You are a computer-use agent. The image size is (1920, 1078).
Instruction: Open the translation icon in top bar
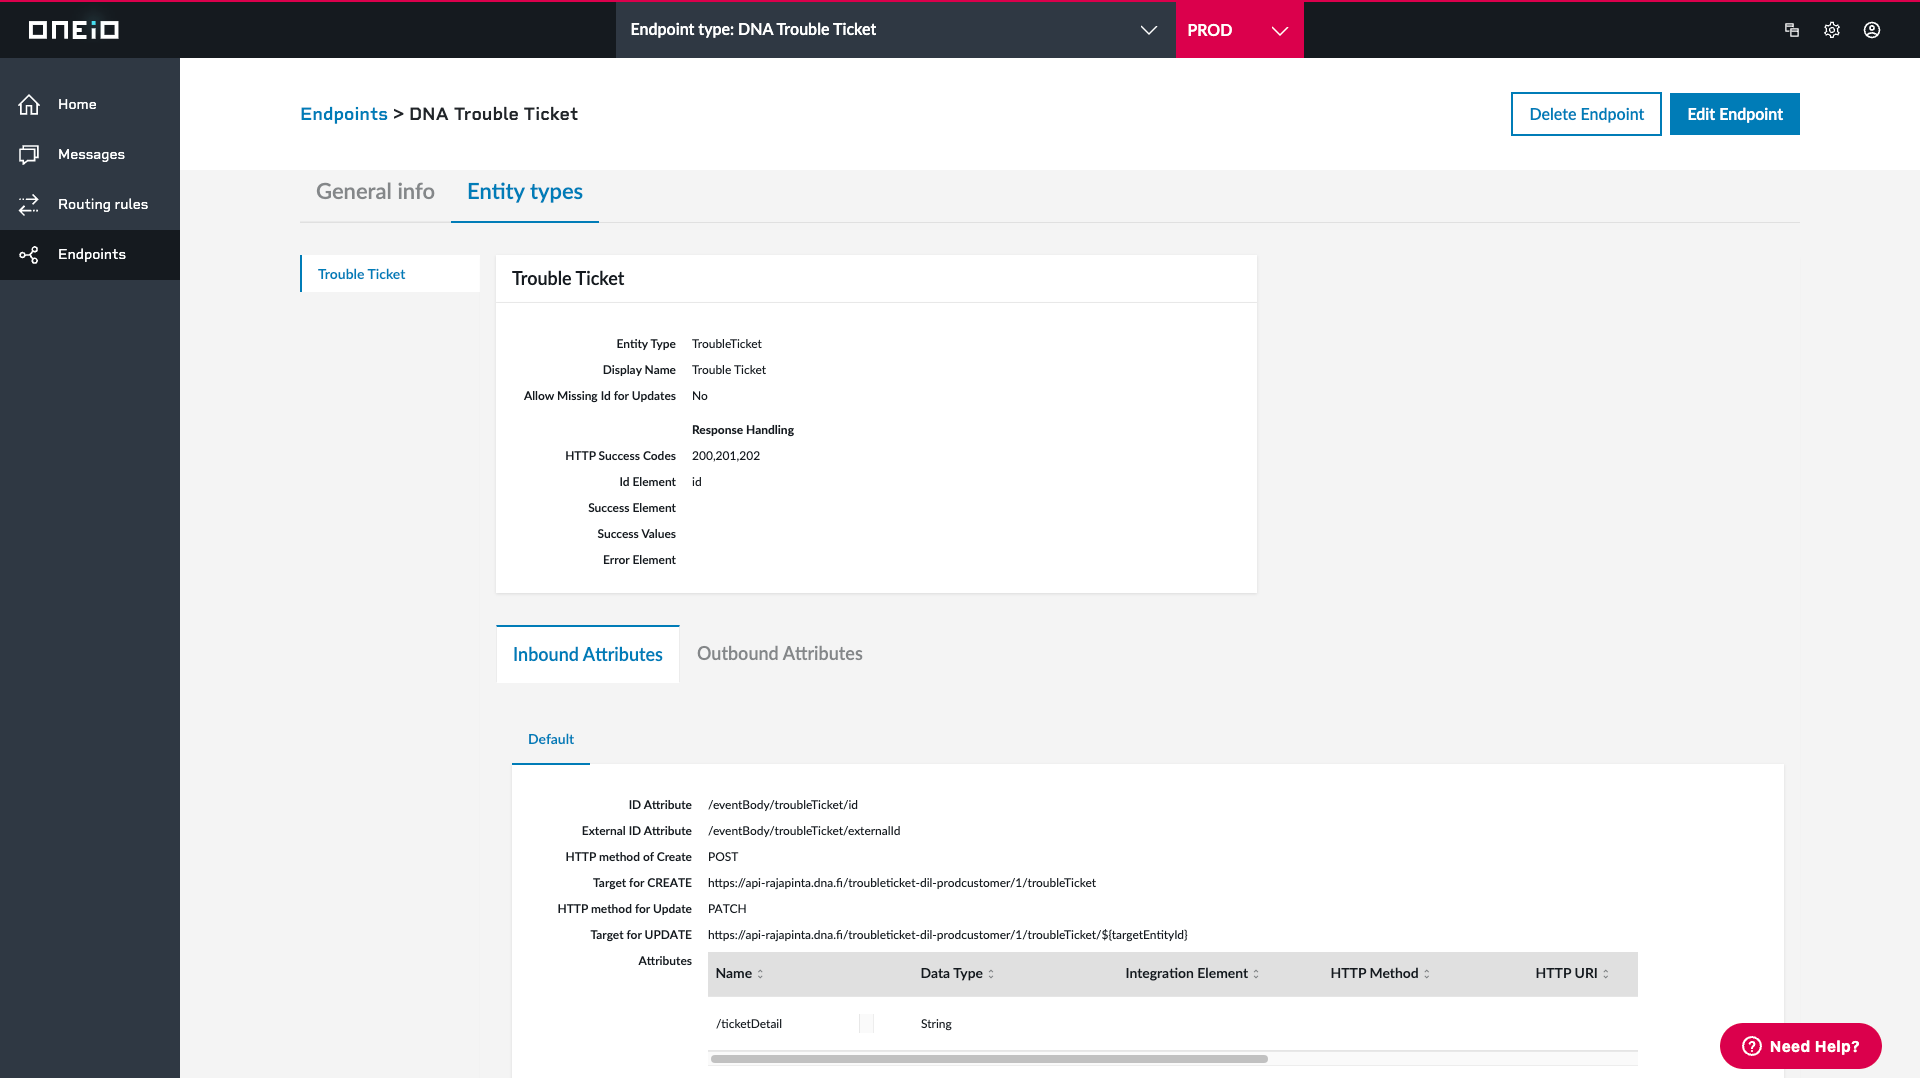(x=1792, y=30)
